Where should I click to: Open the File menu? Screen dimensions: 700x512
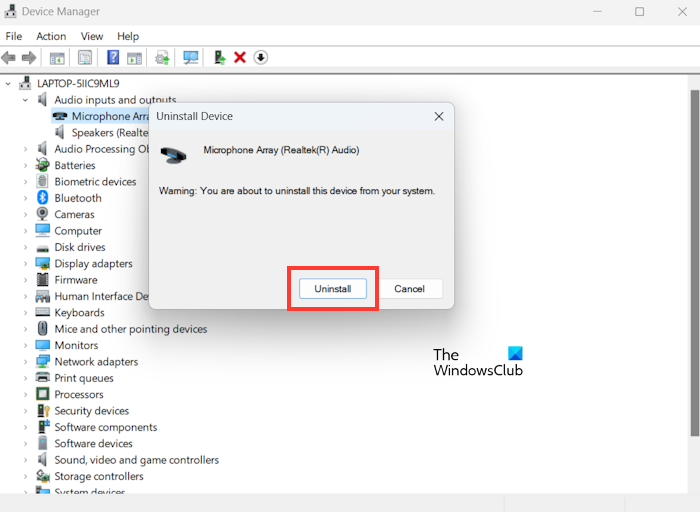(13, 36)
